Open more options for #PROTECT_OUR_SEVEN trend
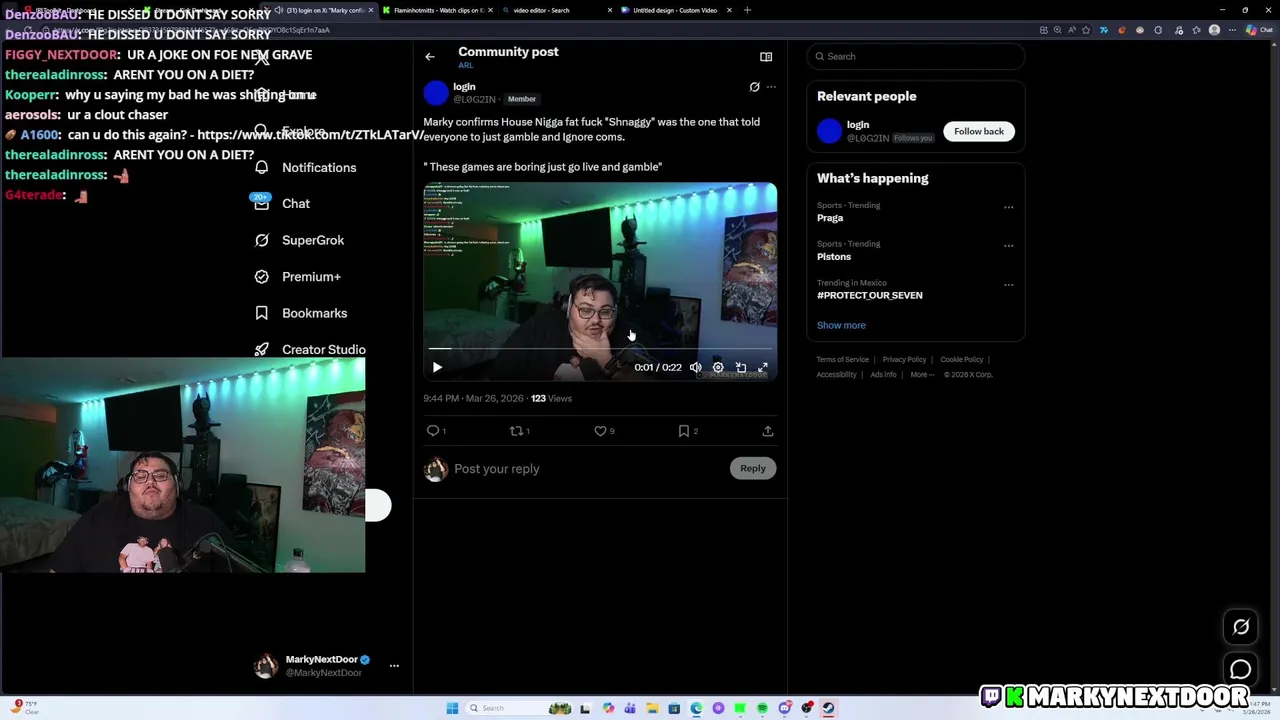The width and height of the screenshot is (1280, 720). [x=1008, y=284]
